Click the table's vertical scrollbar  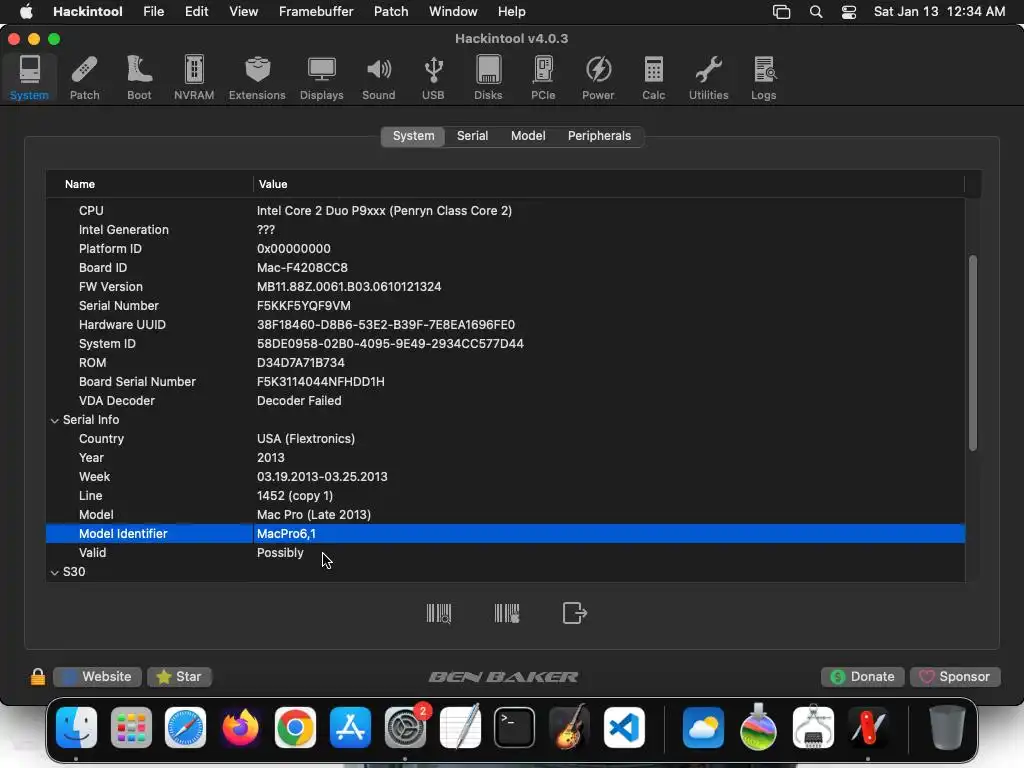coord(972,353)
